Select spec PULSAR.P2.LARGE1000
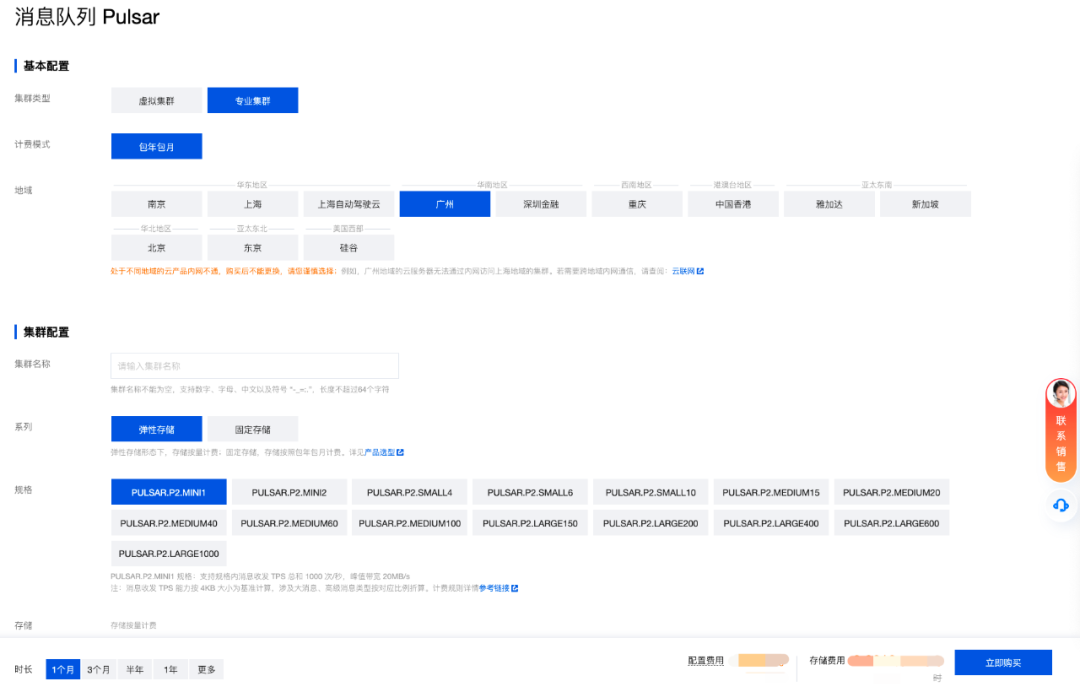The width and height of the screenshot is (1080, 692). click(x=169, y=554)
